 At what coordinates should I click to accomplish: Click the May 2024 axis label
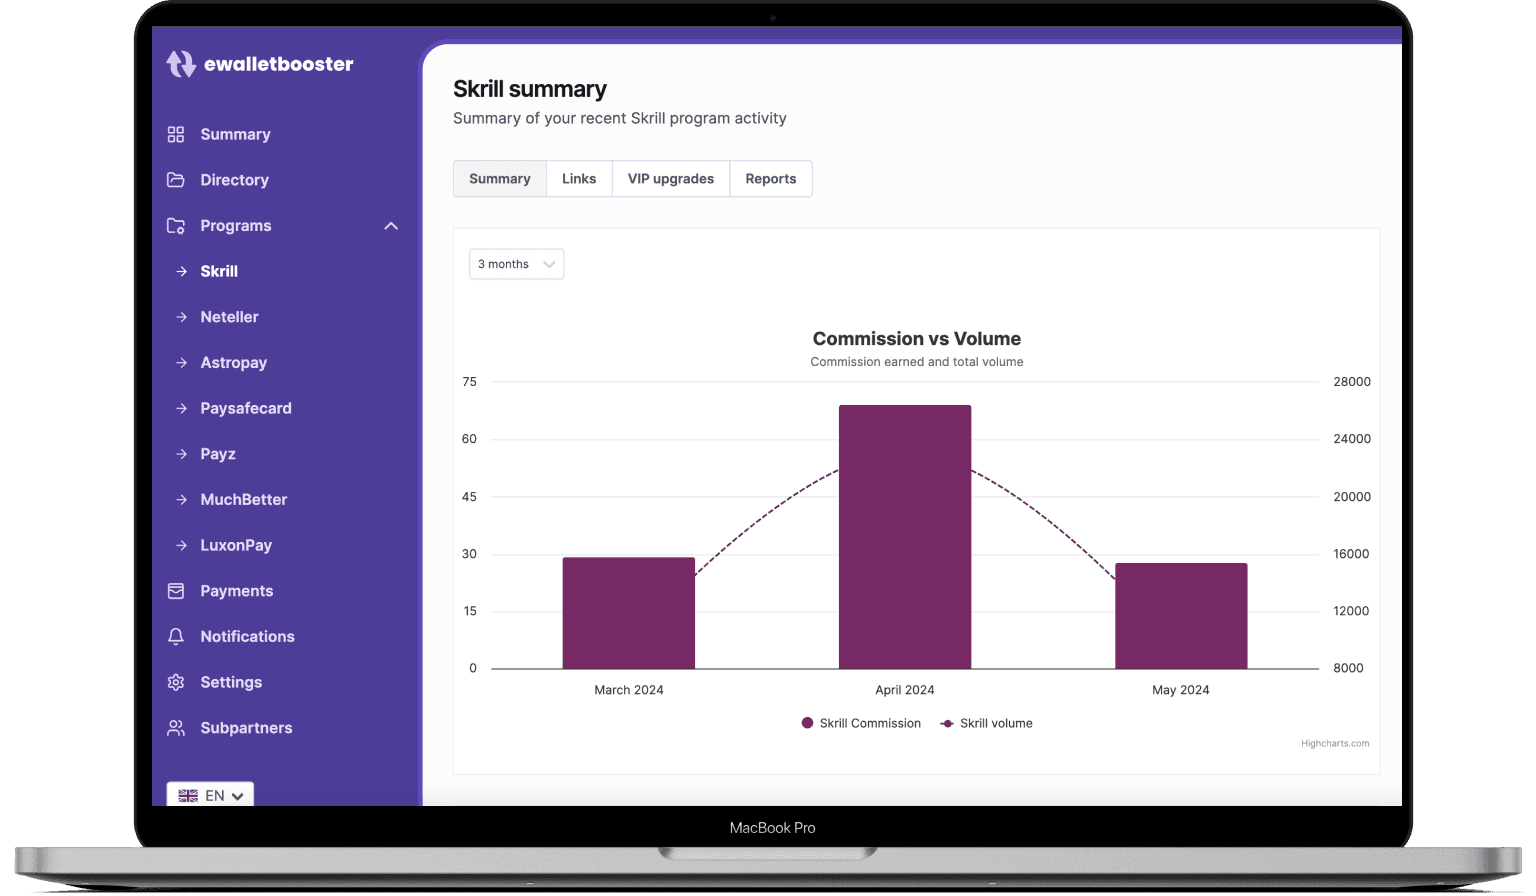(1181, 690)
